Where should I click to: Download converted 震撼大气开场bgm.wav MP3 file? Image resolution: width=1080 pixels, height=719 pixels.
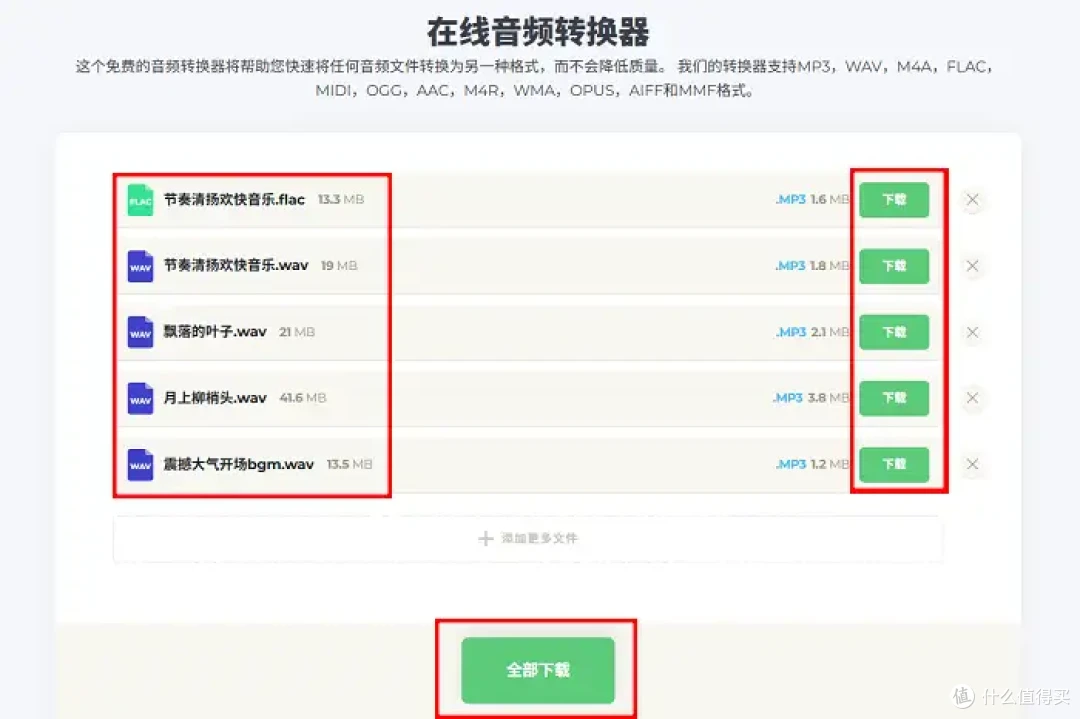pyautogui.click(x=894, y=464)
